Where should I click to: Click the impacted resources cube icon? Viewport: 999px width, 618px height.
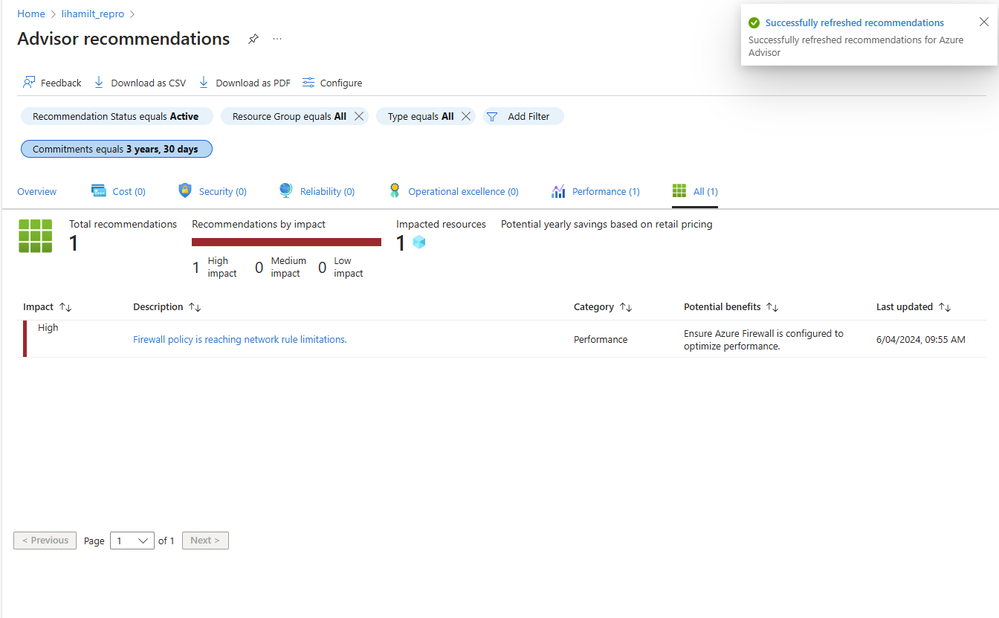(419, 242)
